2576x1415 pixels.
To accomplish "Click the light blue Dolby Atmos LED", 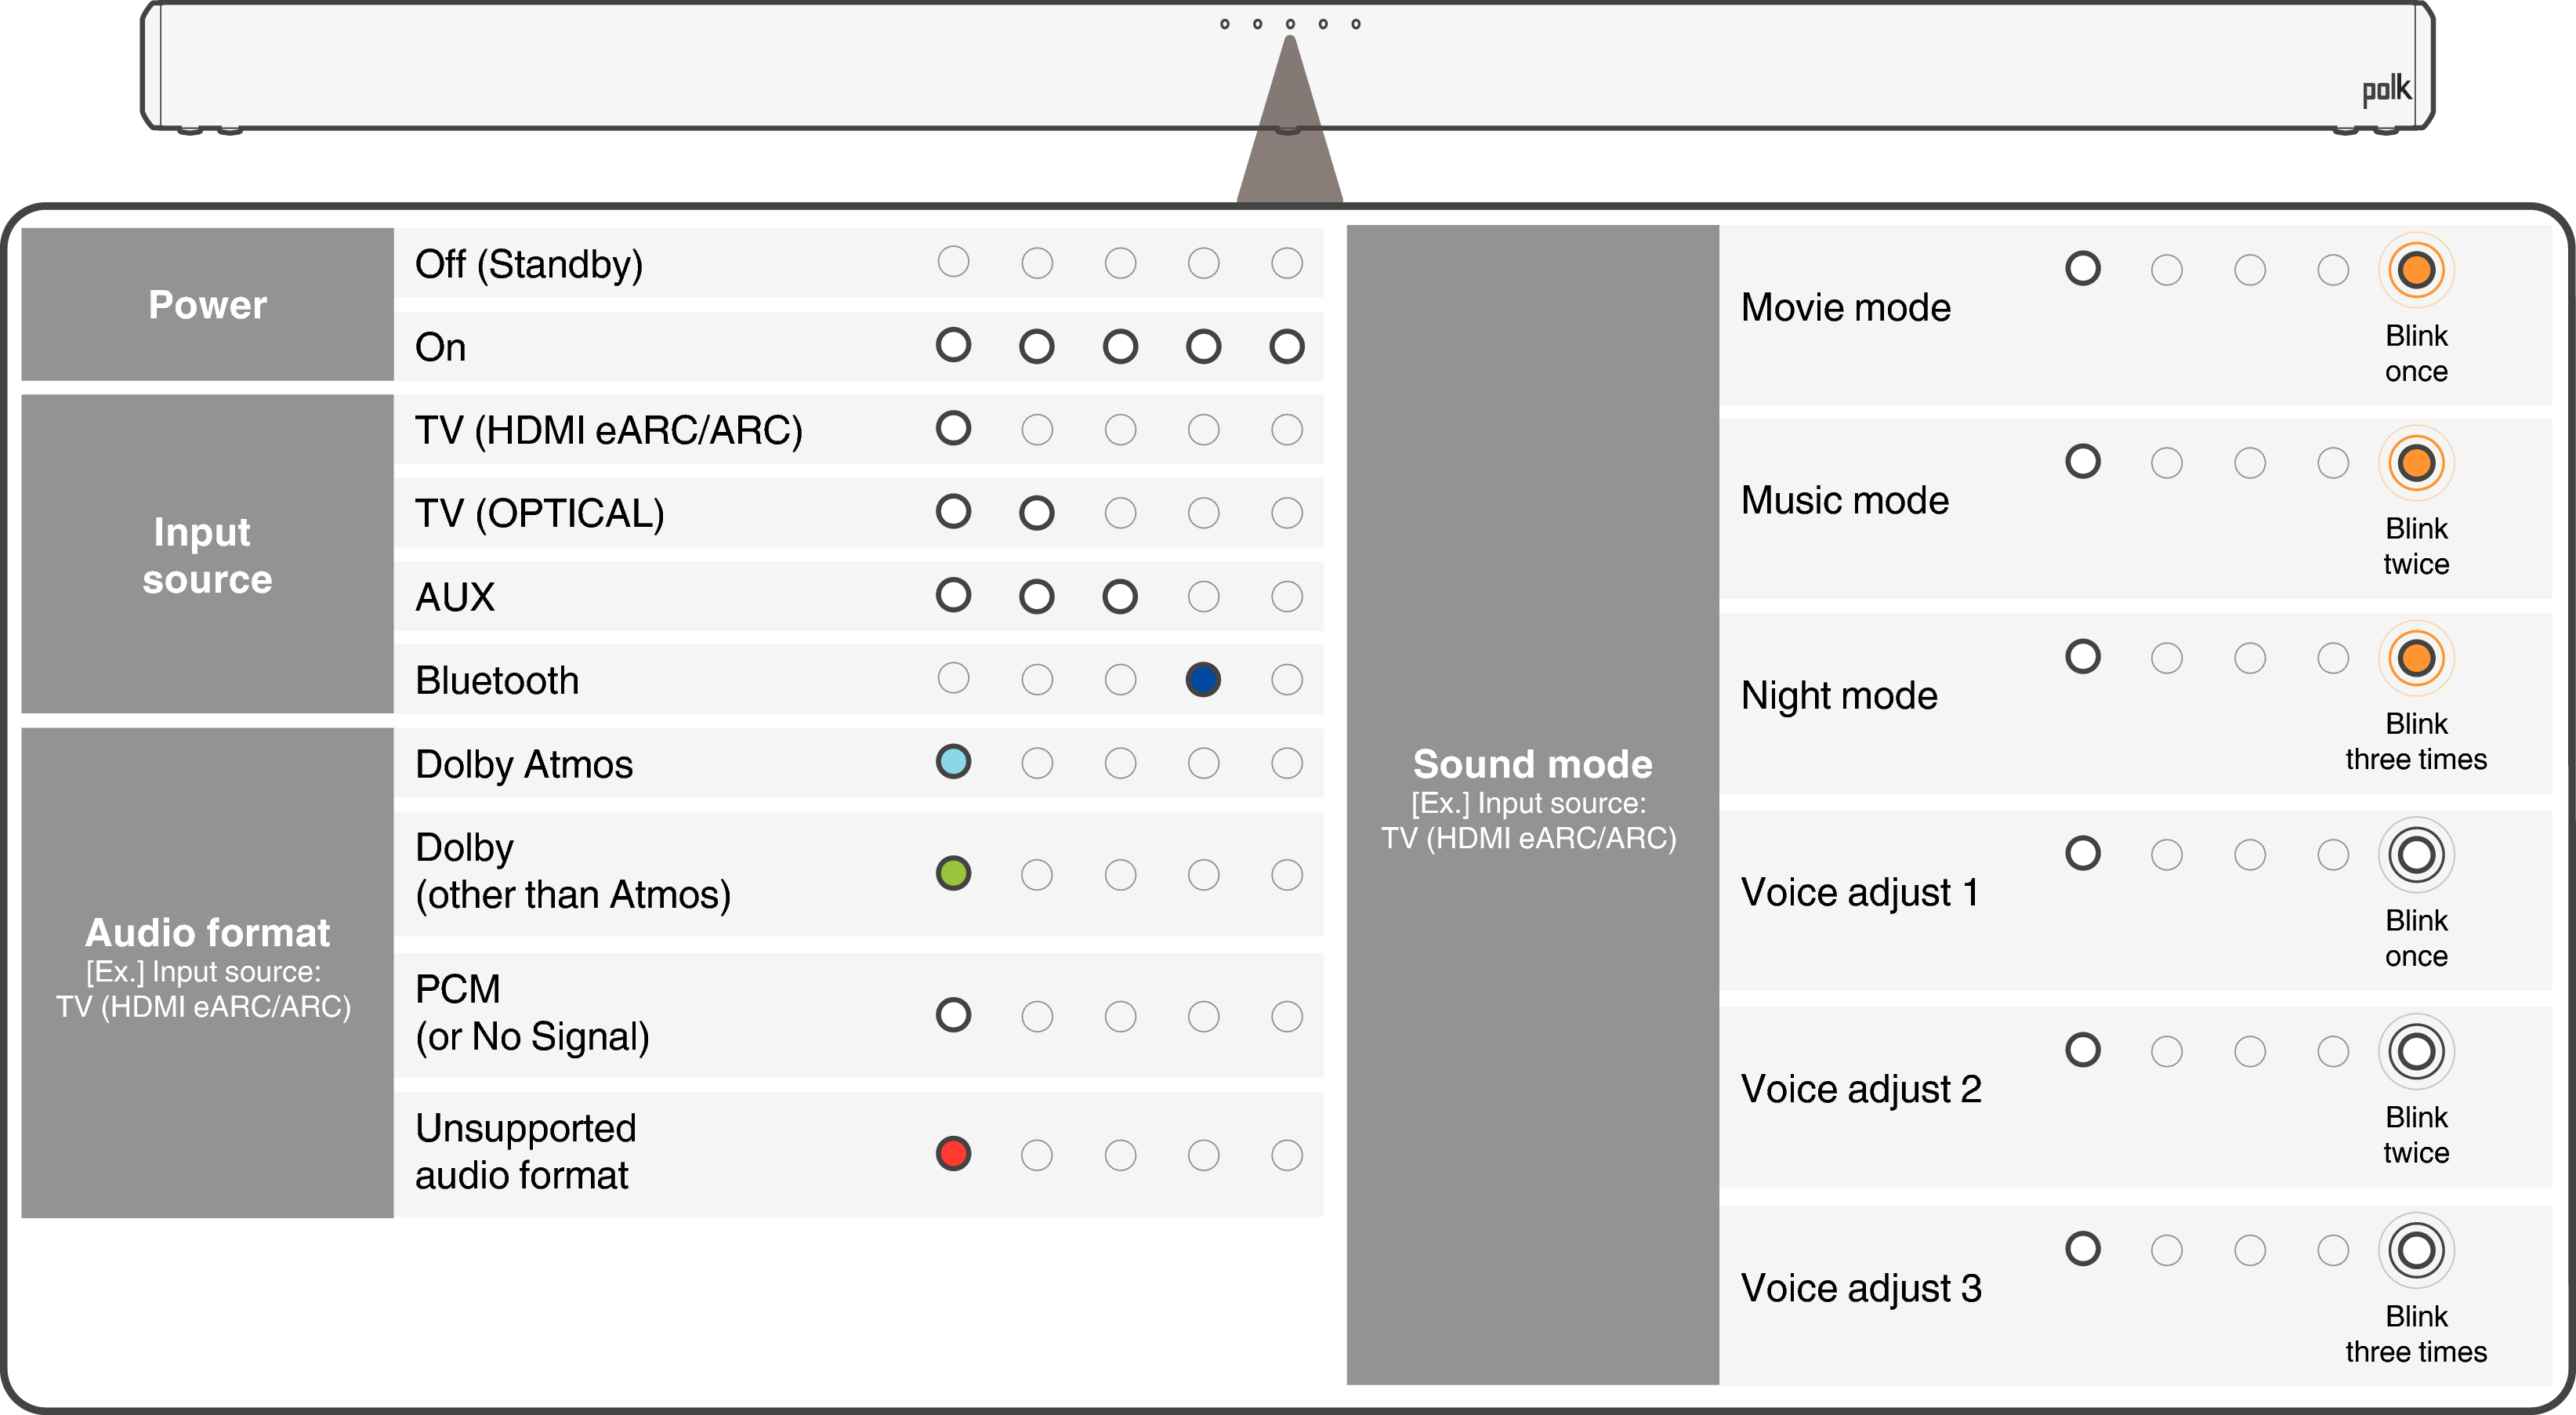I will pos(953,762).
